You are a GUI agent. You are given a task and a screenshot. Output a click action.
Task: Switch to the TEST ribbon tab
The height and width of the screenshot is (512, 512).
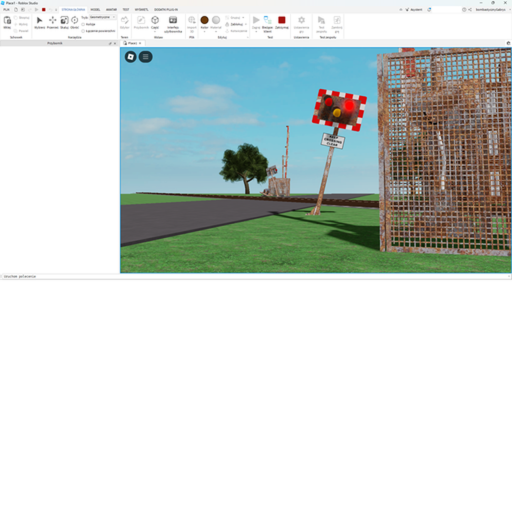[126, 10]
